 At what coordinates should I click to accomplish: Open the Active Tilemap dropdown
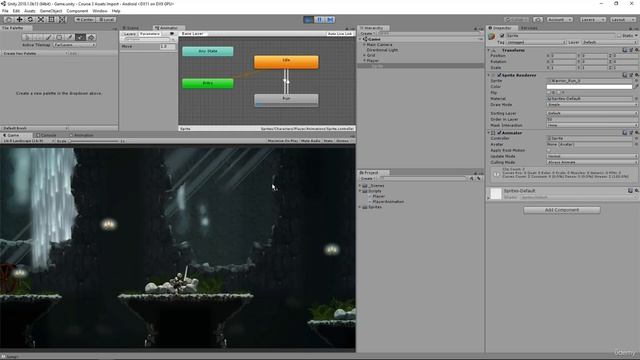click(x=75, y=45)
